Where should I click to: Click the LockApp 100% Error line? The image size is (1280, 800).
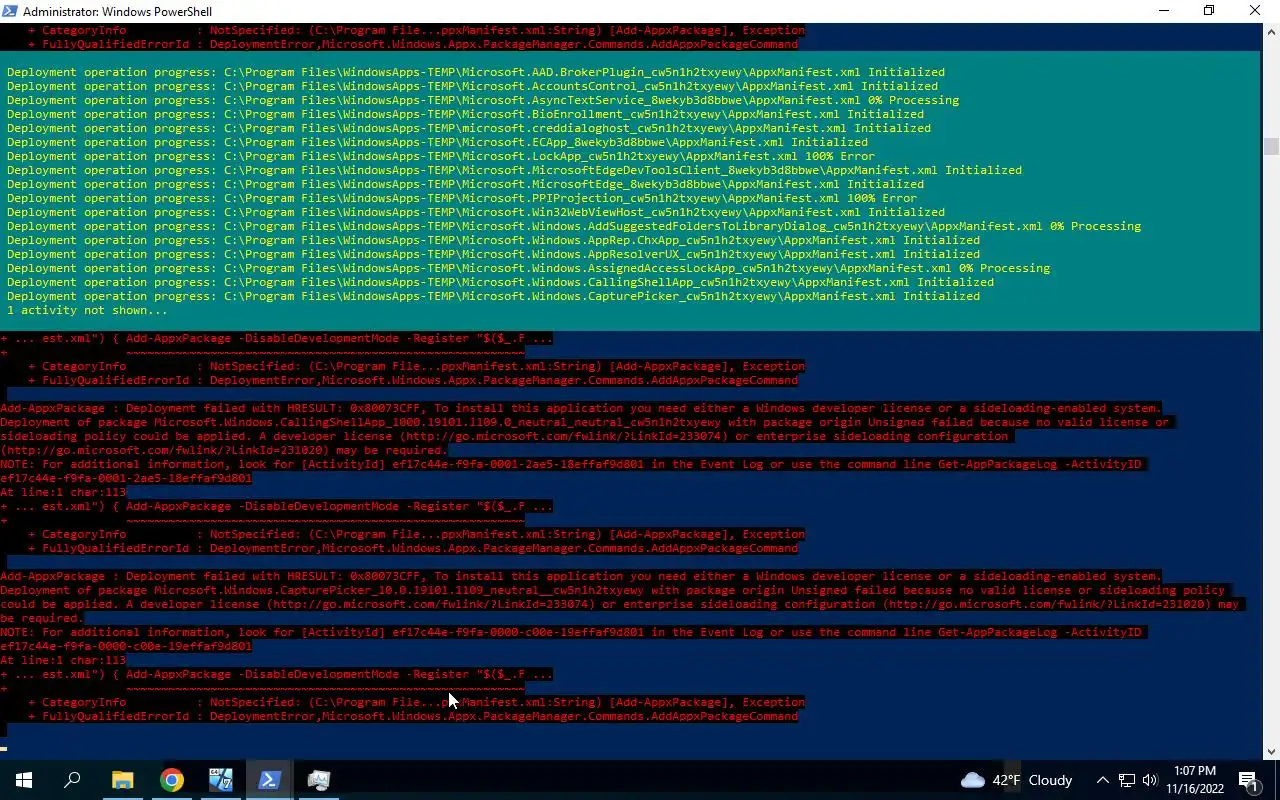(x=441, y=156)
